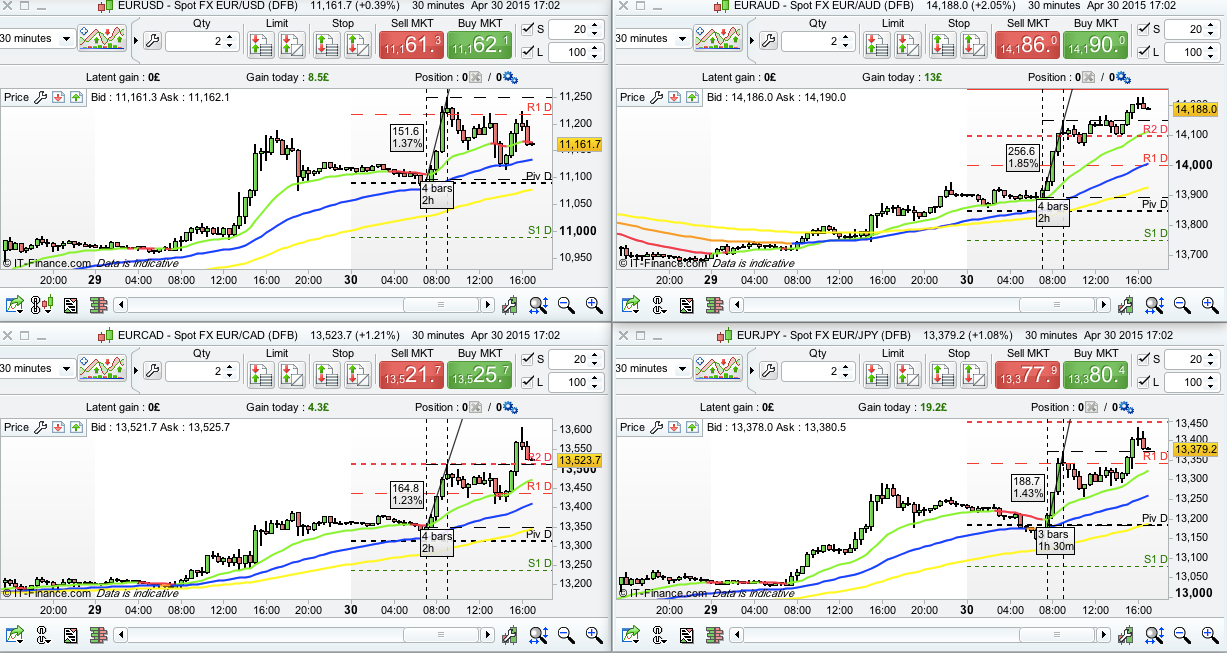This screenshot has height=653, width=1227.
Task: Place Stop order on chart in EURUSD
Action: pos(357,43)
